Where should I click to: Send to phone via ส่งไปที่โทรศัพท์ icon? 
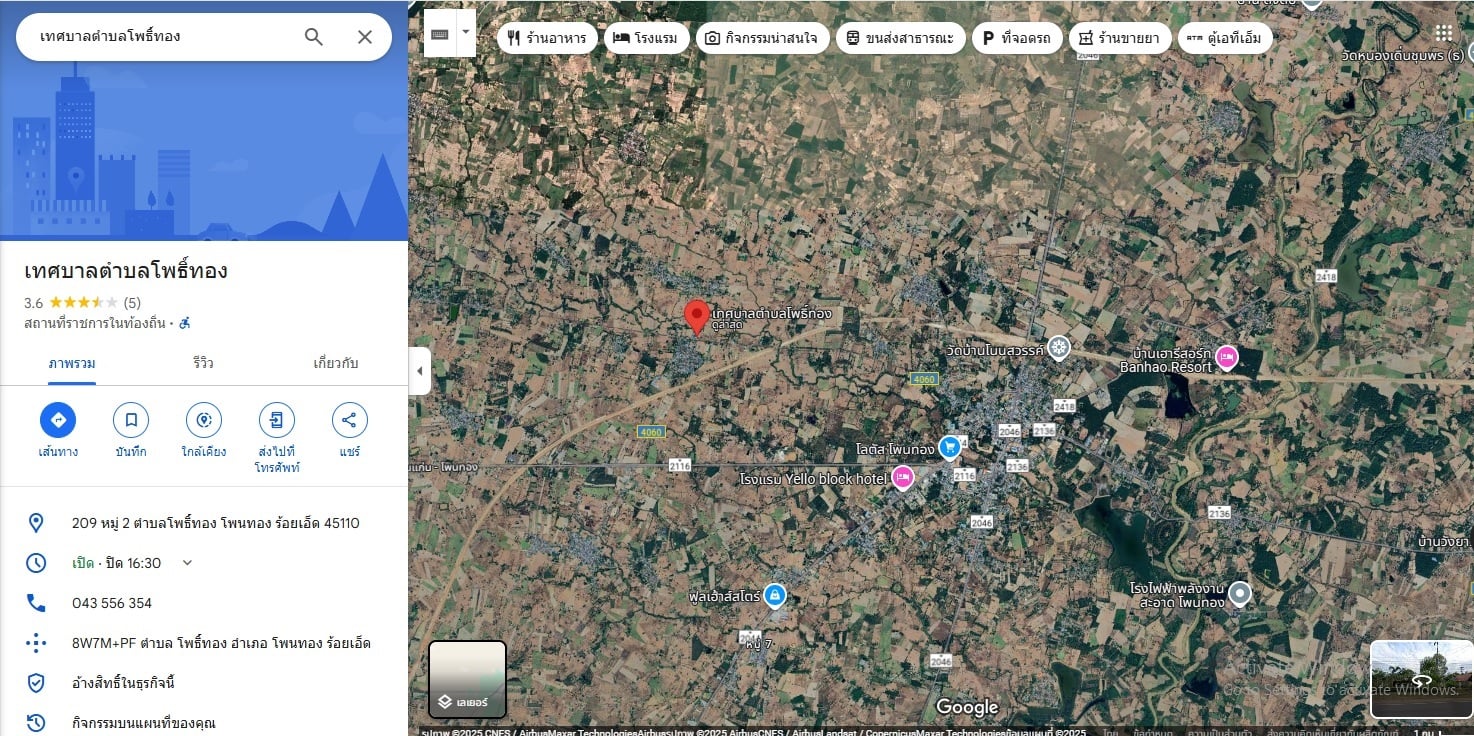pos(277,420)
